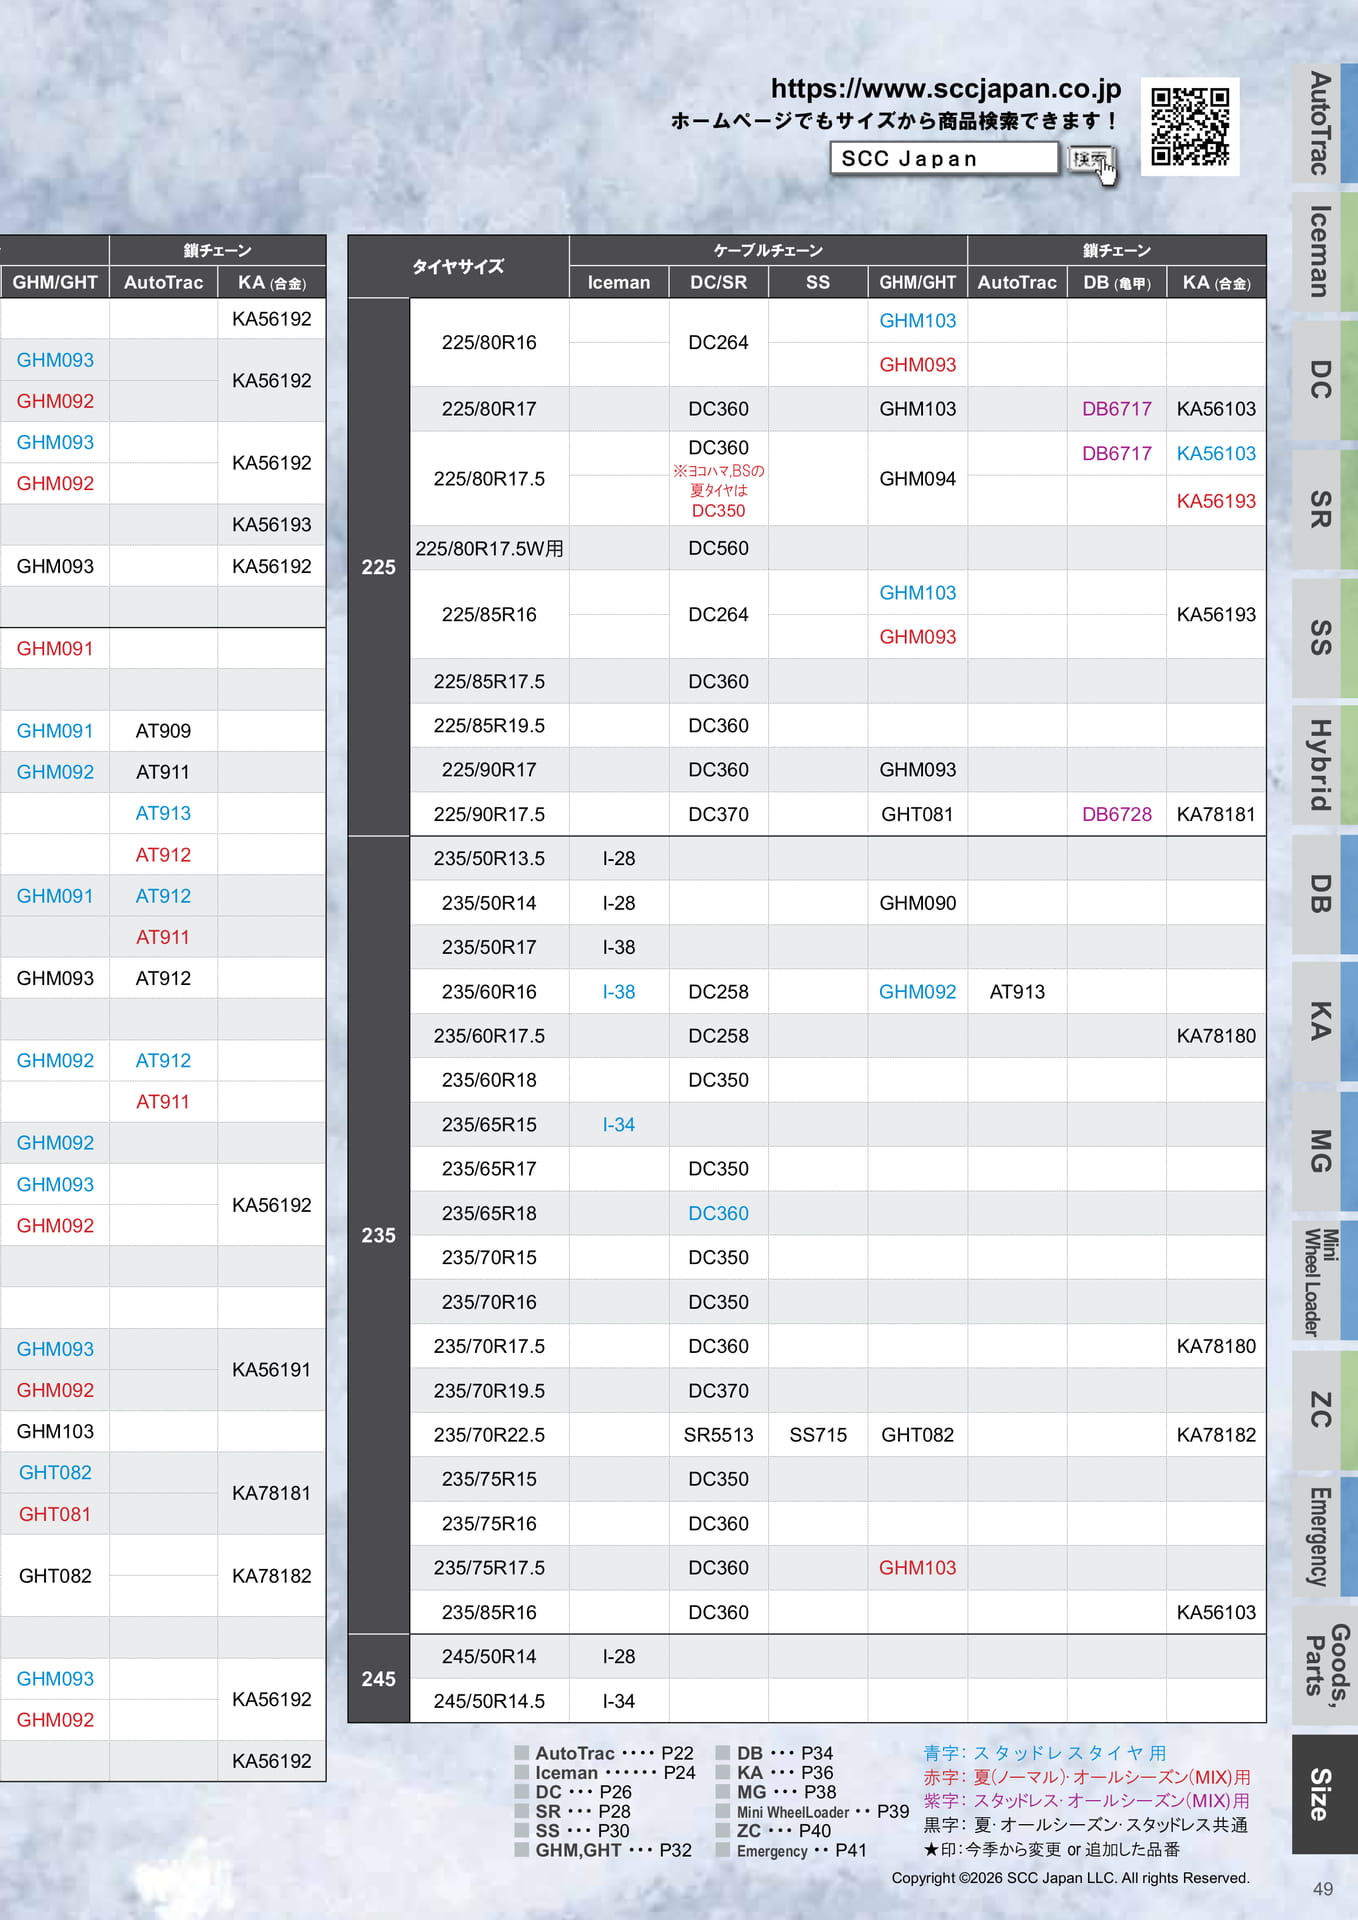The width and height of the screenshot is (1358, 1920).
Task: Open the Hybrid side tab
Action: (x=1323, y=765)
